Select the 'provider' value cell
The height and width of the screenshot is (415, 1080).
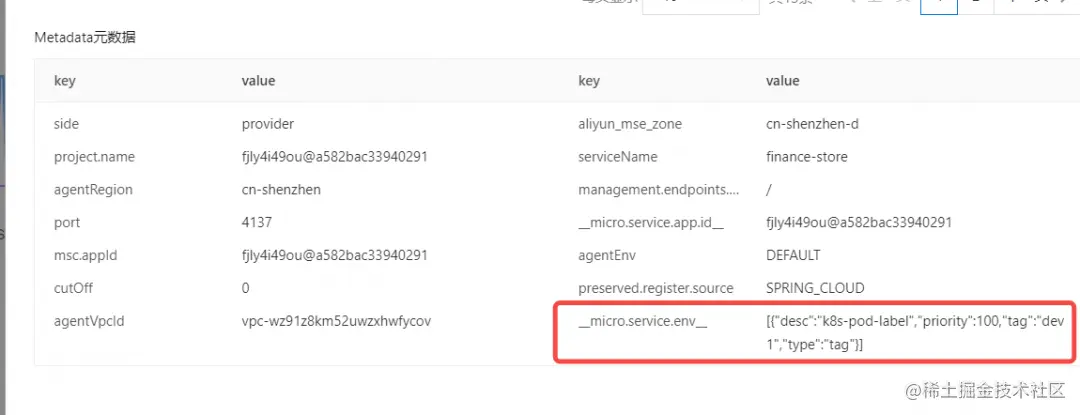268,124
